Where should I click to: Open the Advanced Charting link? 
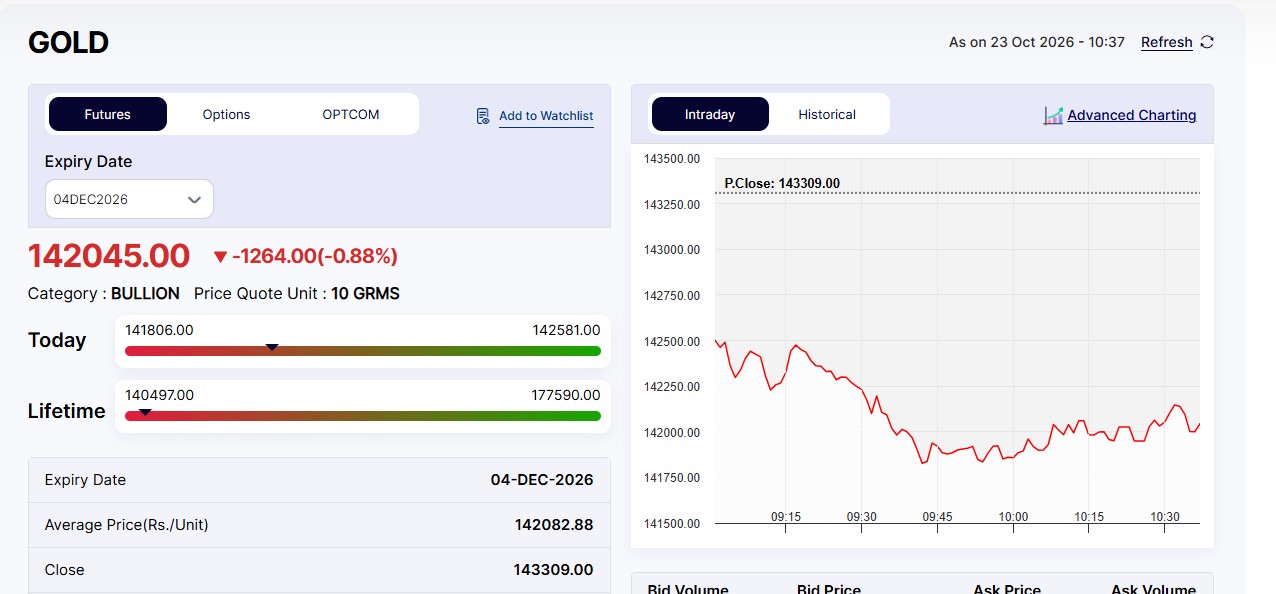click(1132, 115)
